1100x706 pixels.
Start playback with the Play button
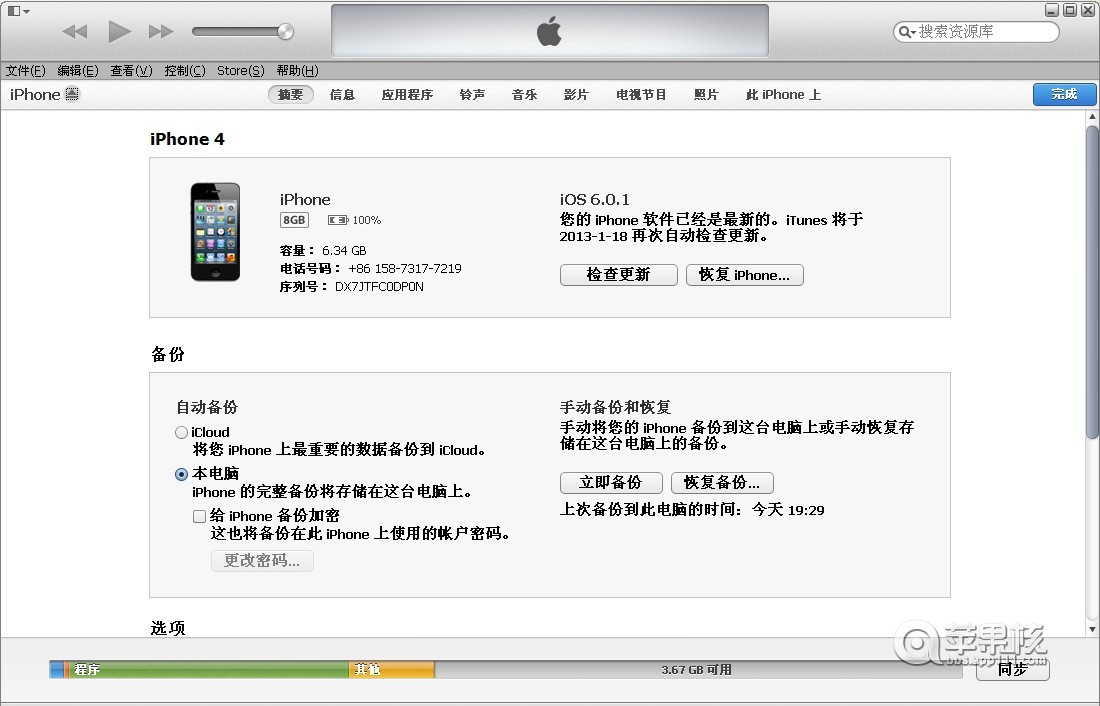pyautogui.click(x=119, y=32)
